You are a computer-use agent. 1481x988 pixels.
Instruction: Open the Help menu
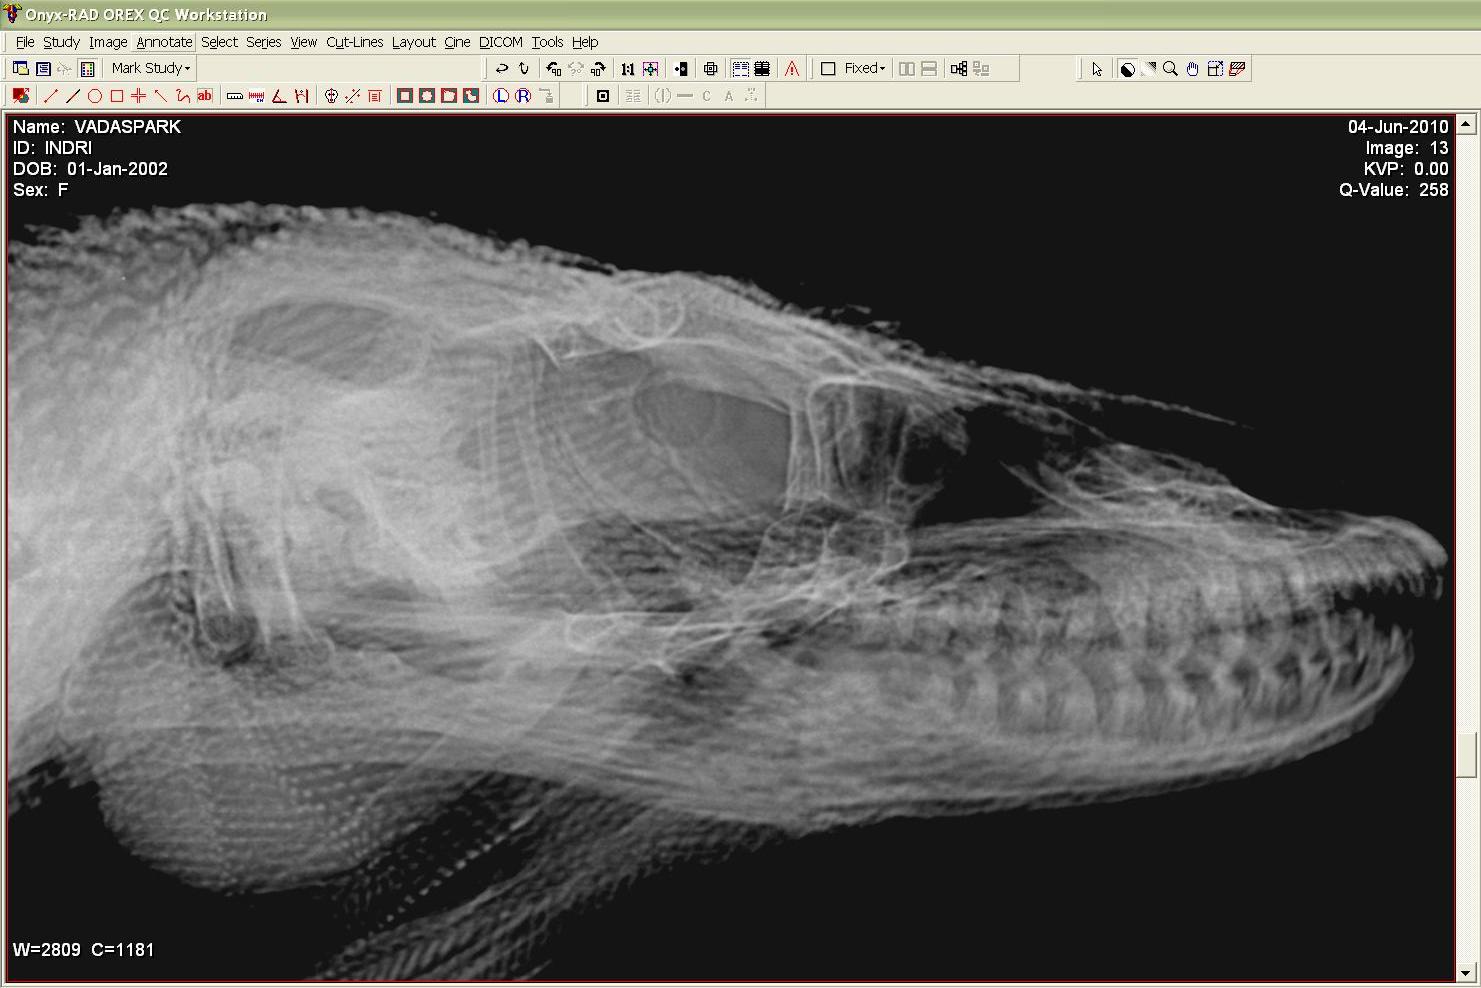click(x=585, y=42)
